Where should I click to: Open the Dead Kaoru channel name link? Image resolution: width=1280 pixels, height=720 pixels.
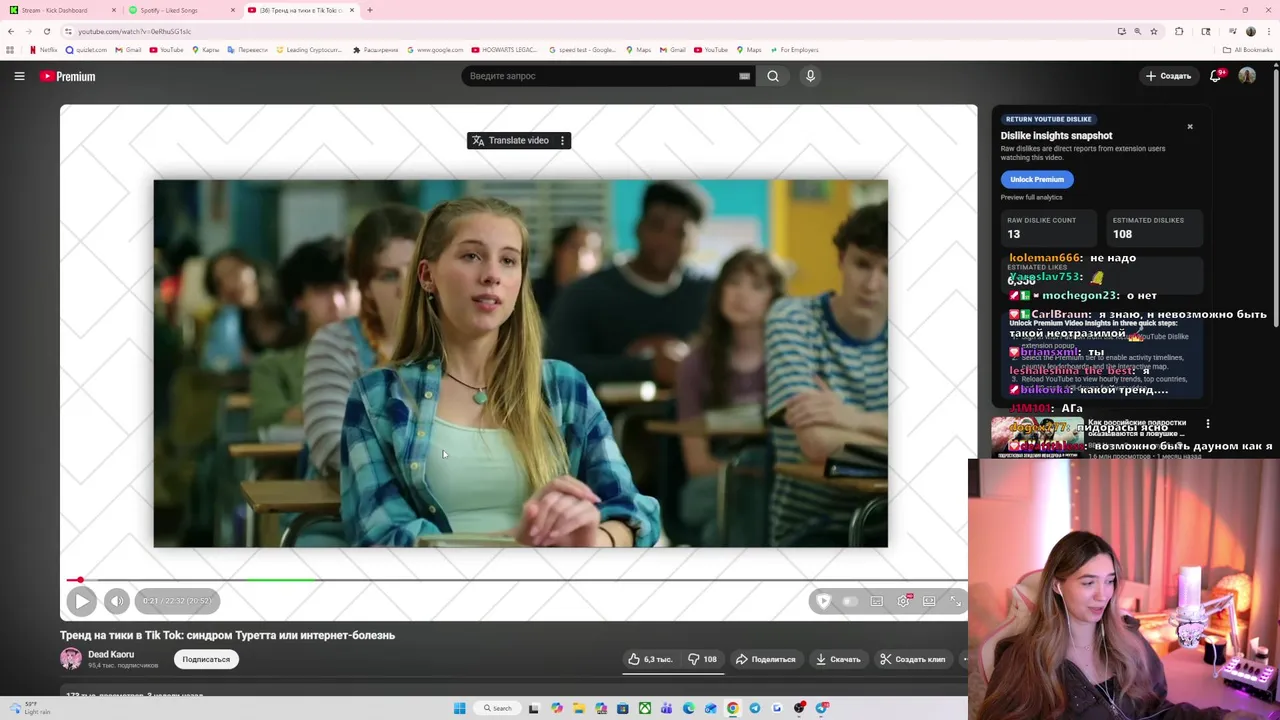point(111,654)
